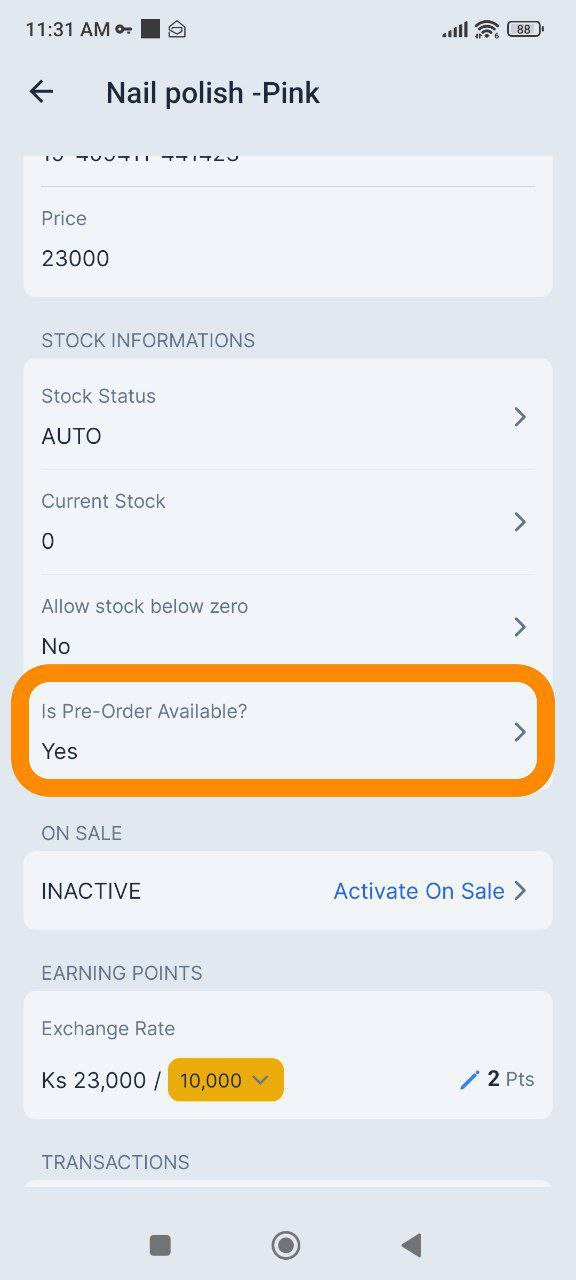Tap the Android back triangle button
576x1280 pixels.
coord(411,1245)
